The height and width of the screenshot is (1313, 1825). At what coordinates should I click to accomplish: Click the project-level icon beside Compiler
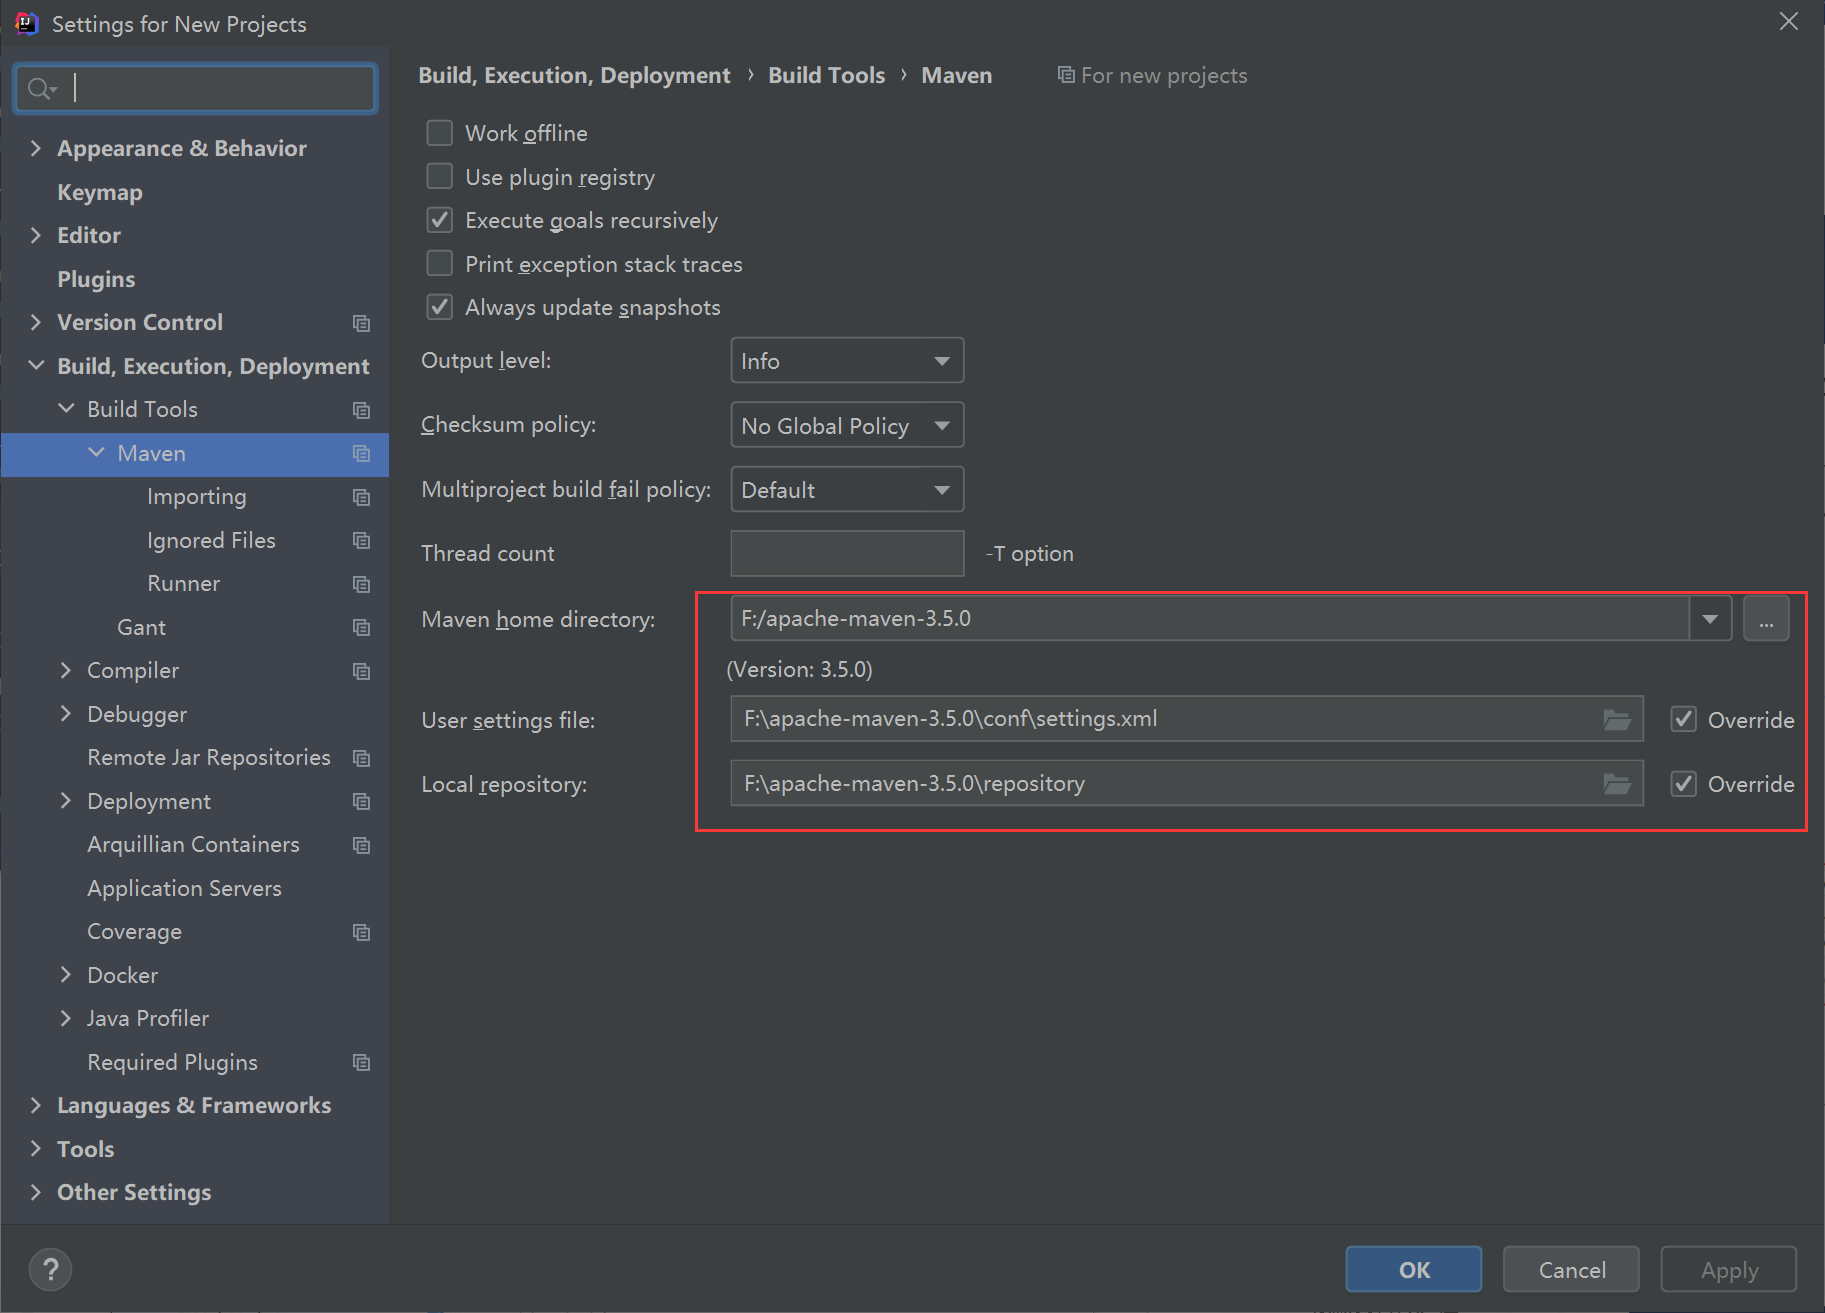[x=361, y=671]
